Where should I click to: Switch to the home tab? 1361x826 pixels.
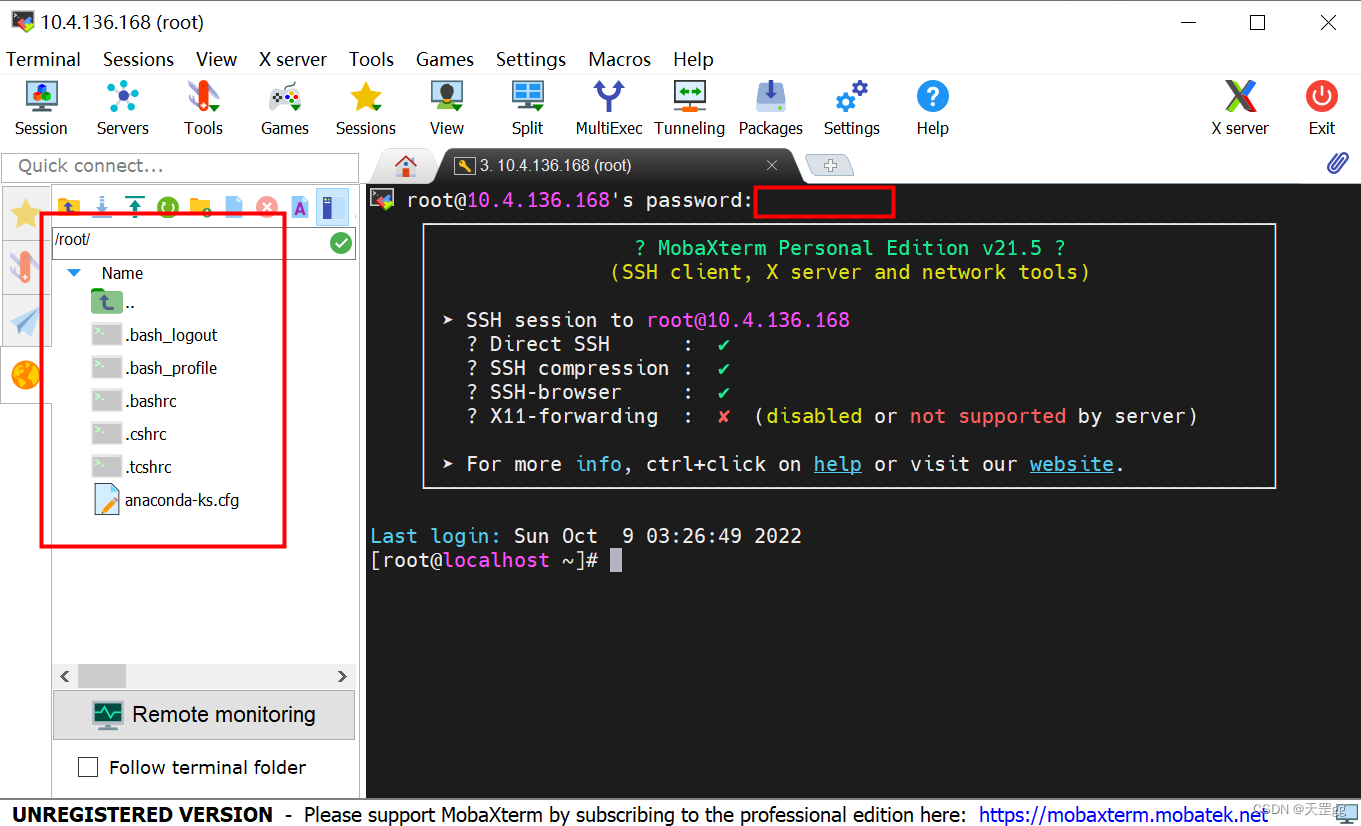(405, 165)
